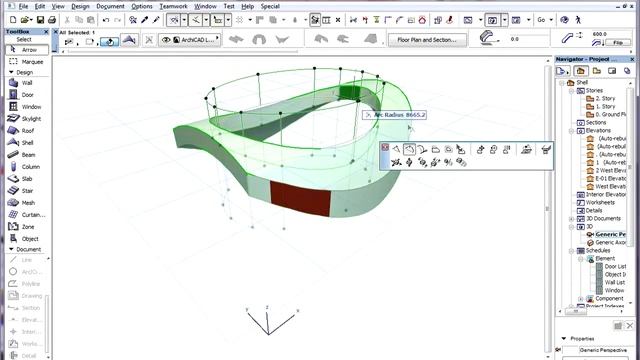640x360 pixels.
Task: Click the eyedropper pick-up parameters icon
Action: tap(144, 20)
